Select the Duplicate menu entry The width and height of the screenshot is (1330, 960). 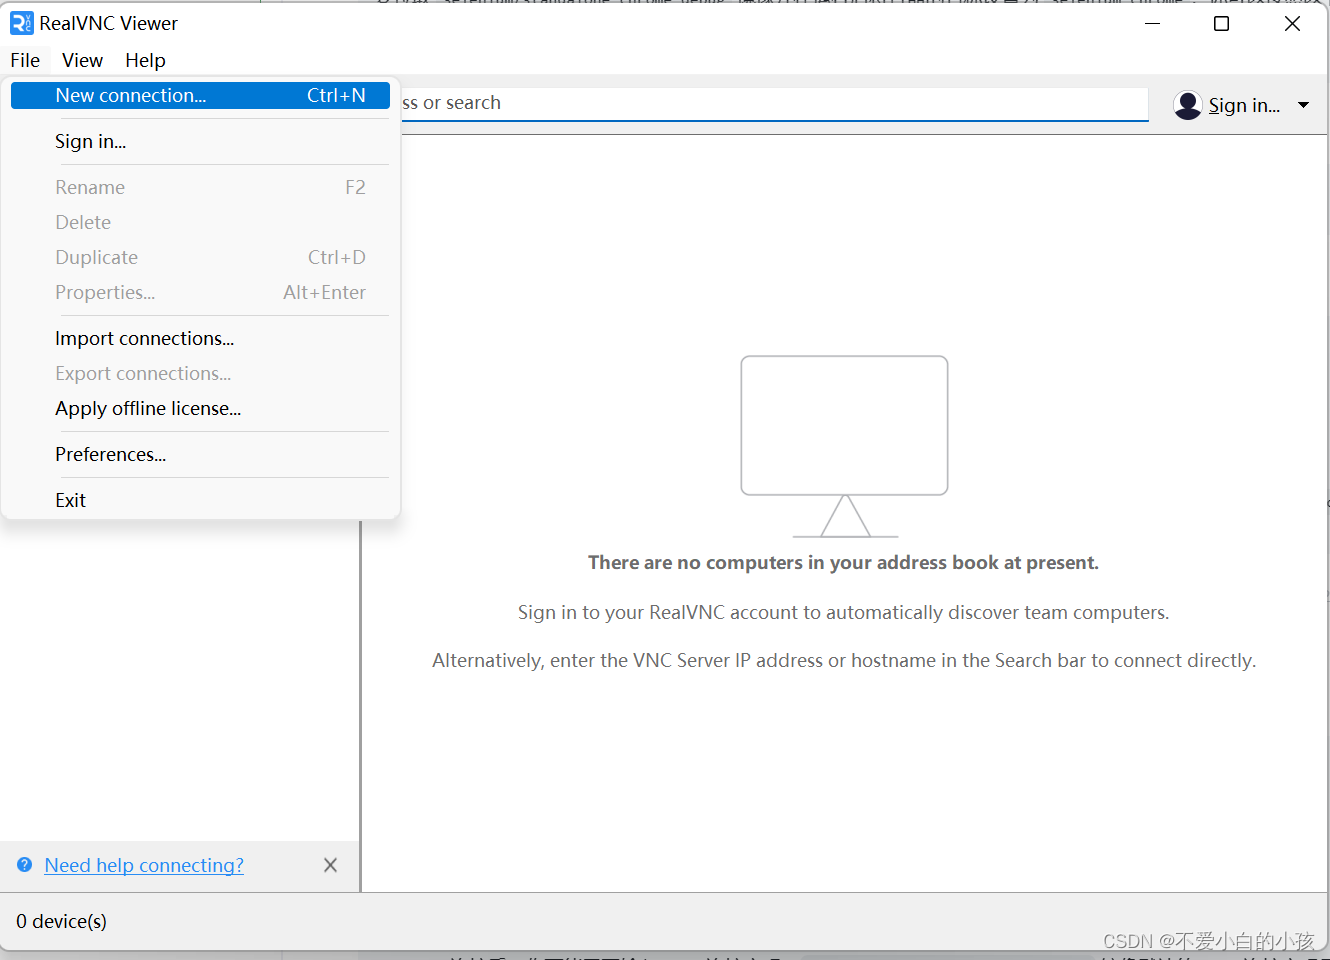pos(200,257)
